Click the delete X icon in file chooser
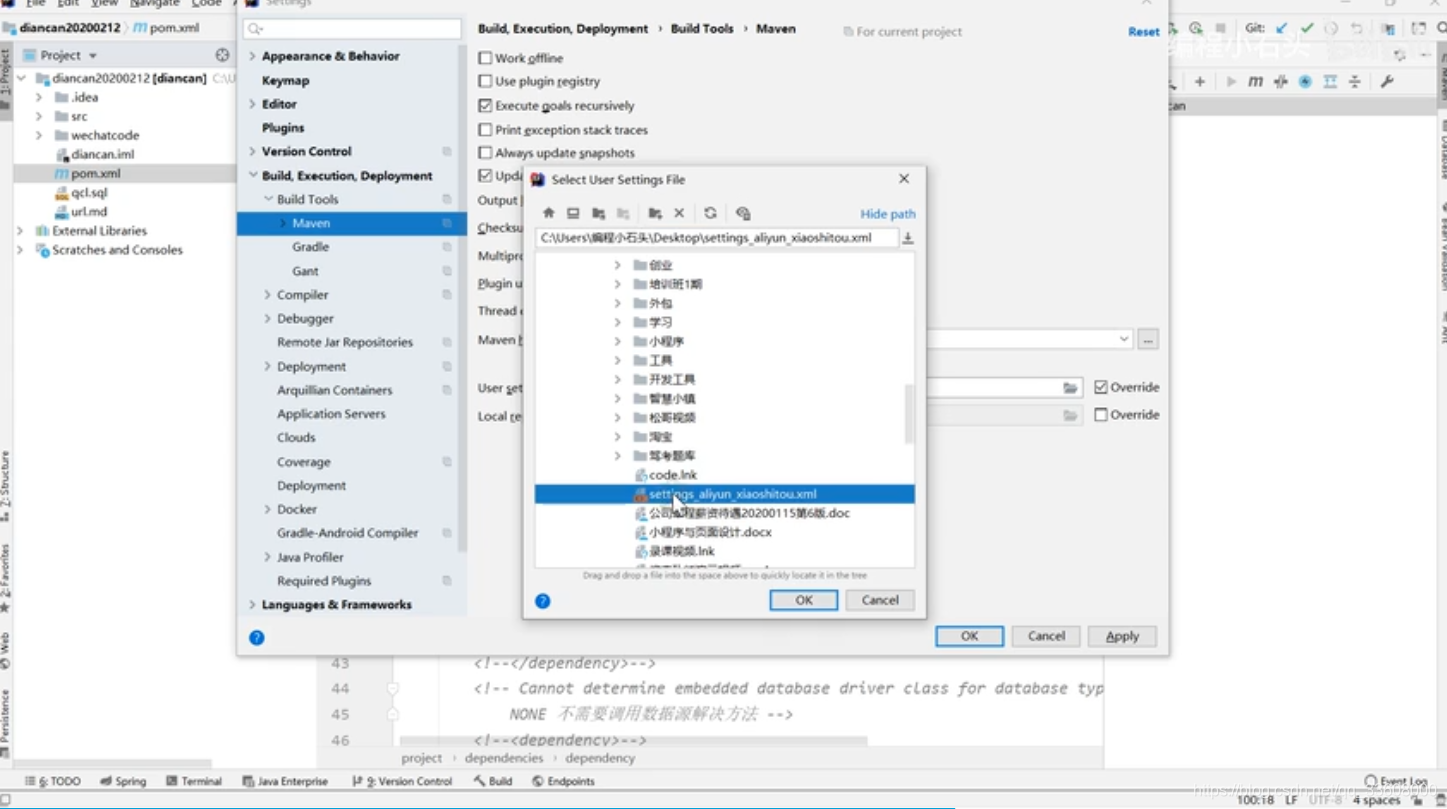Viewport: 1447px width, 809px height. (x=679, y=213)
